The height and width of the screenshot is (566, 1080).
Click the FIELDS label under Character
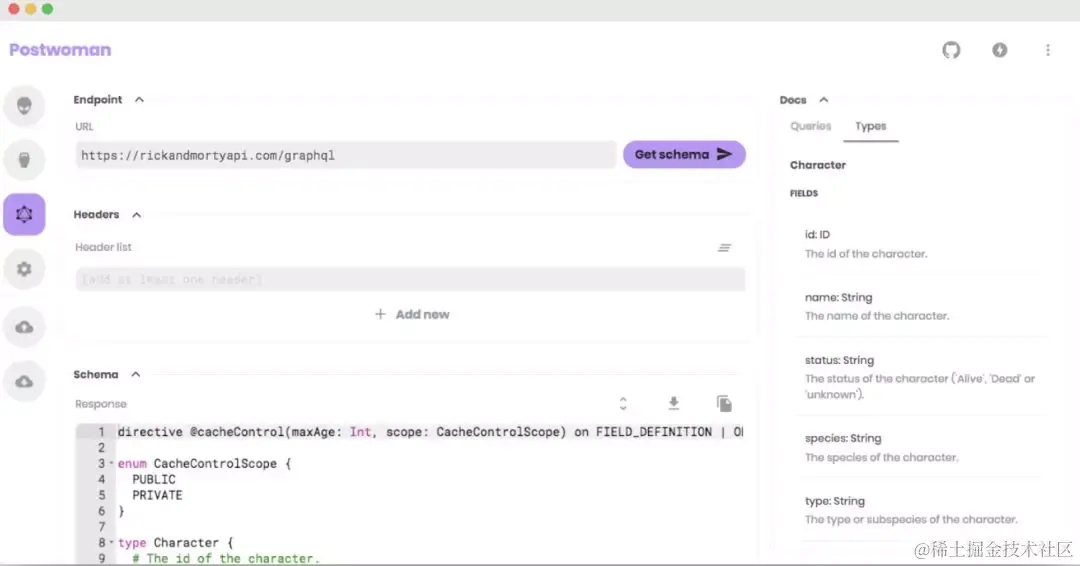pyautogui.click(x=804, y=193)
